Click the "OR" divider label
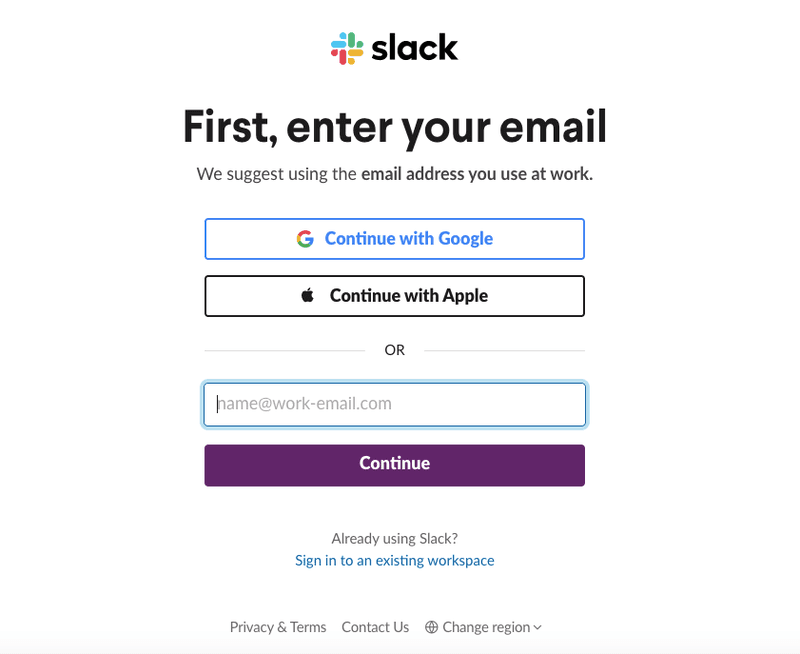 click(395, 350)
